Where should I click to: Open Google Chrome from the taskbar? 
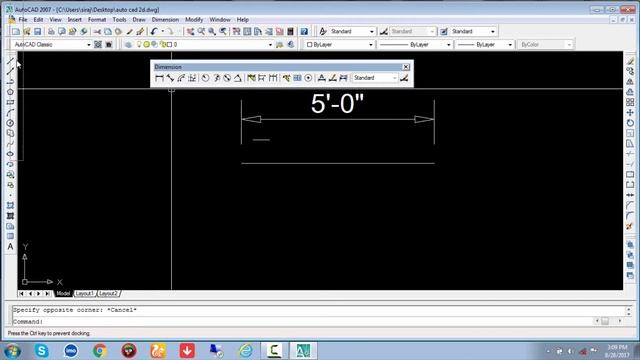pyautogui.click(x=100, y=351)
